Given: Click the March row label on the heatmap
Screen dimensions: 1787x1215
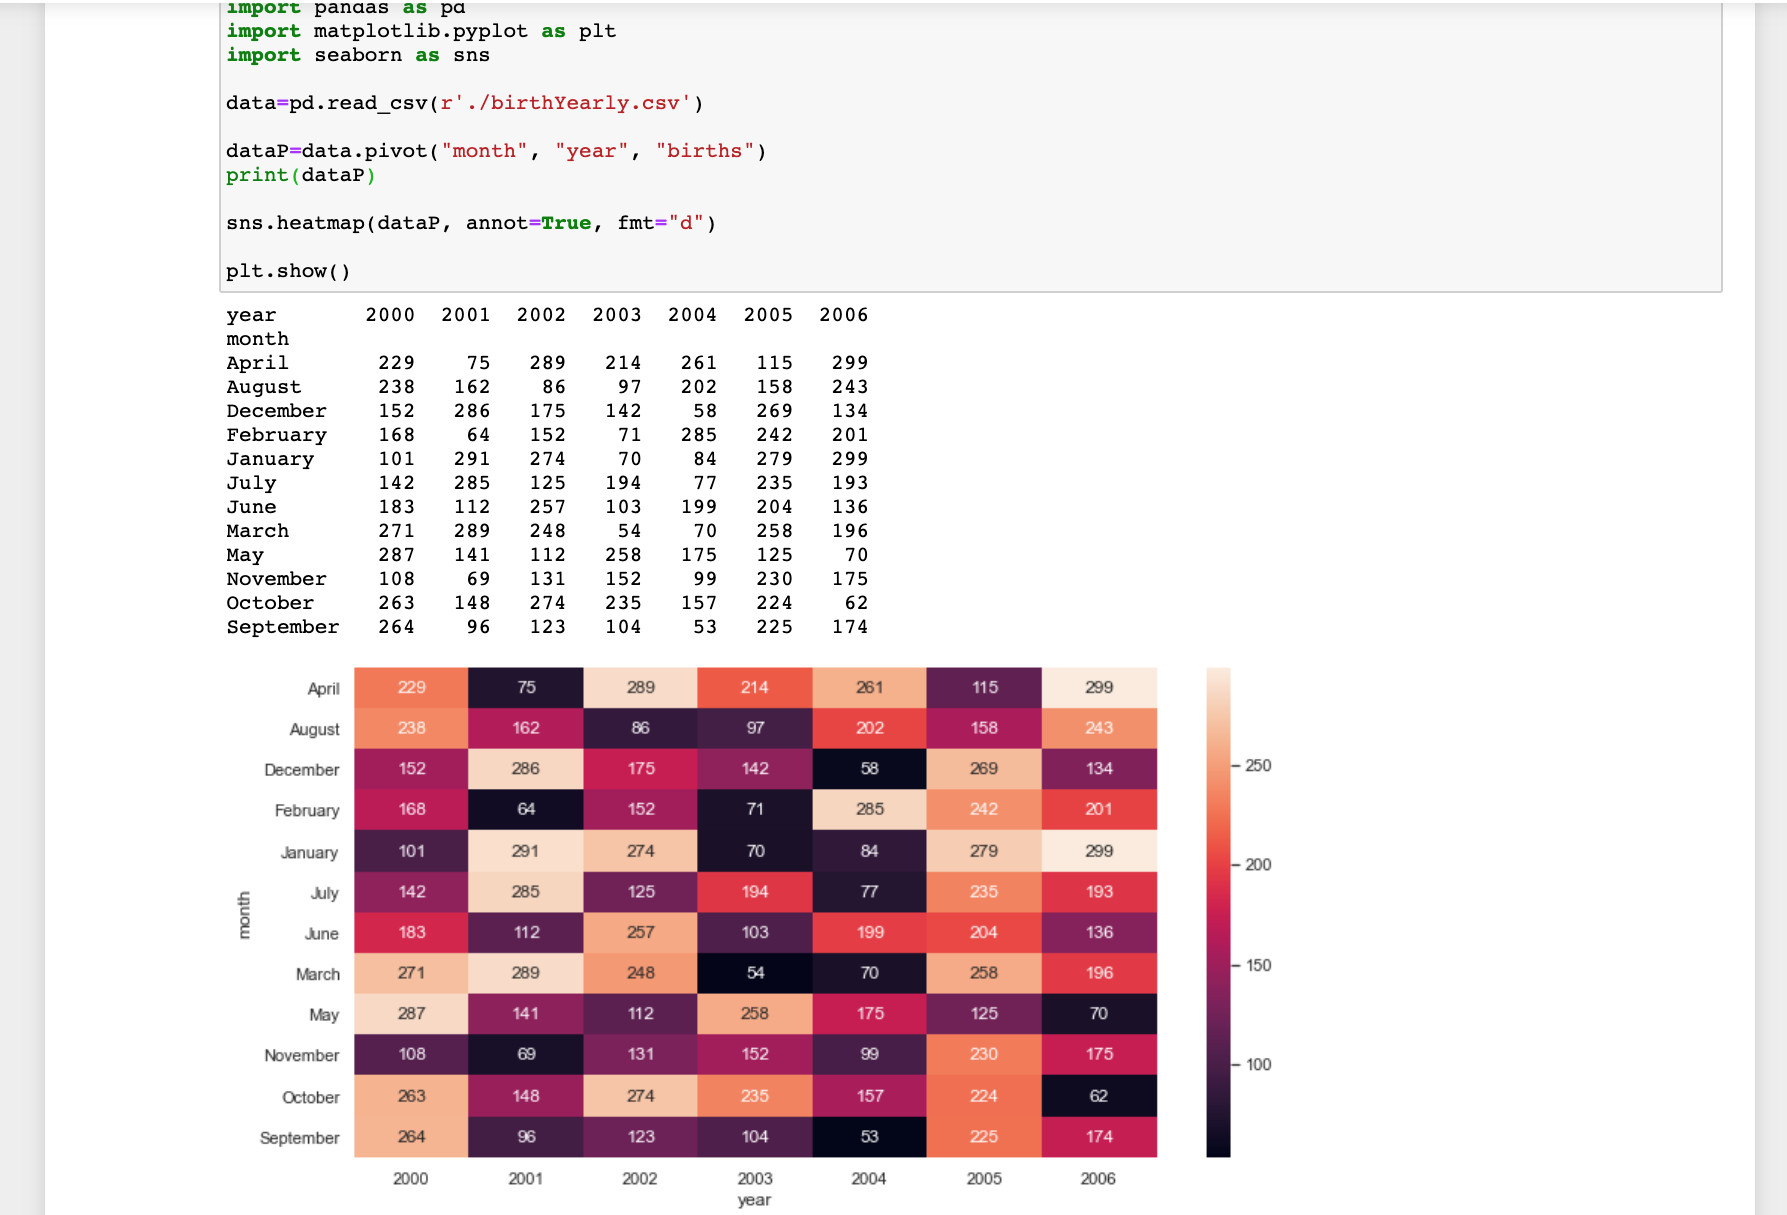Looking at the screenshot, I should click(319, 973).
